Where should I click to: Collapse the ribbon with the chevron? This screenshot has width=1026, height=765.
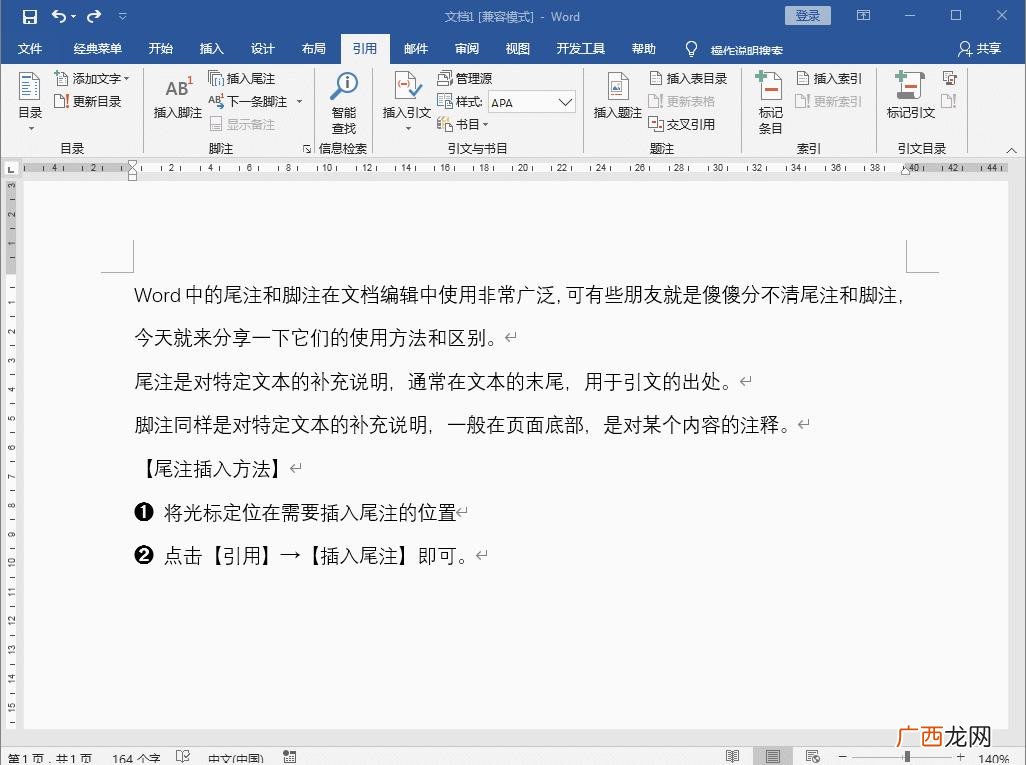coord(1011,151)
